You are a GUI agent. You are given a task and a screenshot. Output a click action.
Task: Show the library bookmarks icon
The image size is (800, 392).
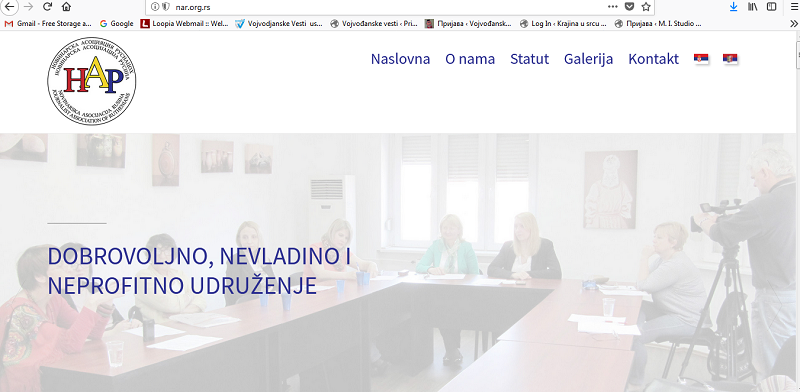click(753, 7)
